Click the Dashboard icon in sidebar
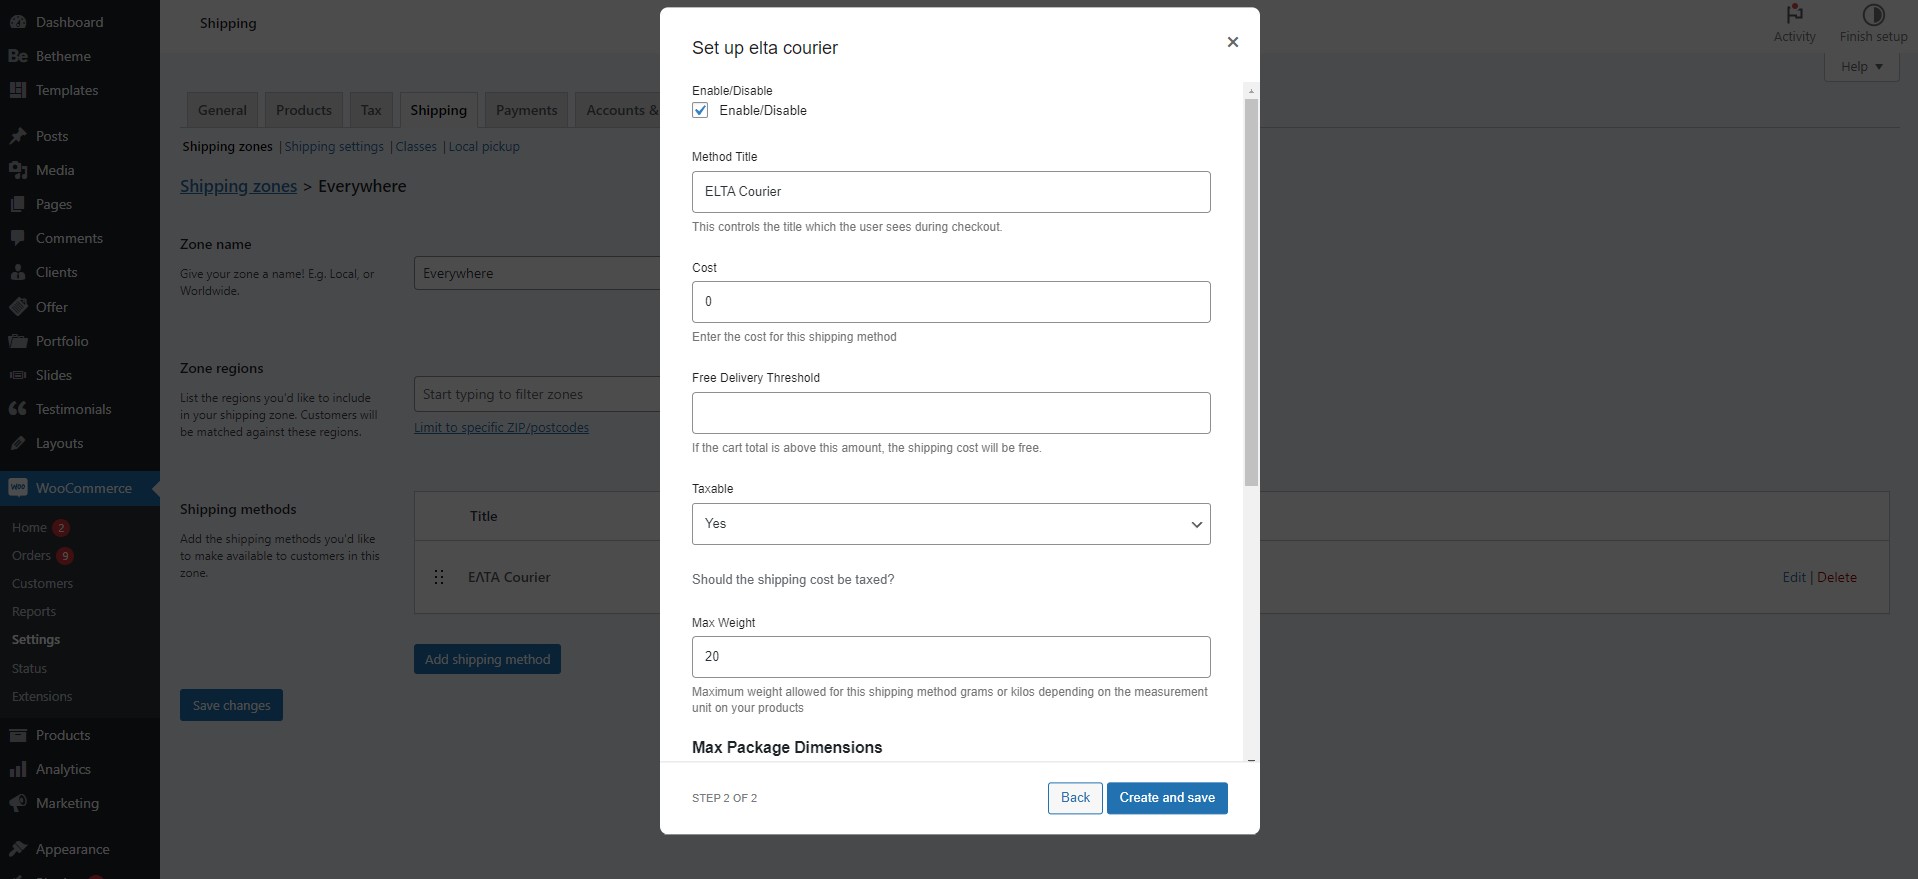1918x879 pixels. click(x=17, y=22)
